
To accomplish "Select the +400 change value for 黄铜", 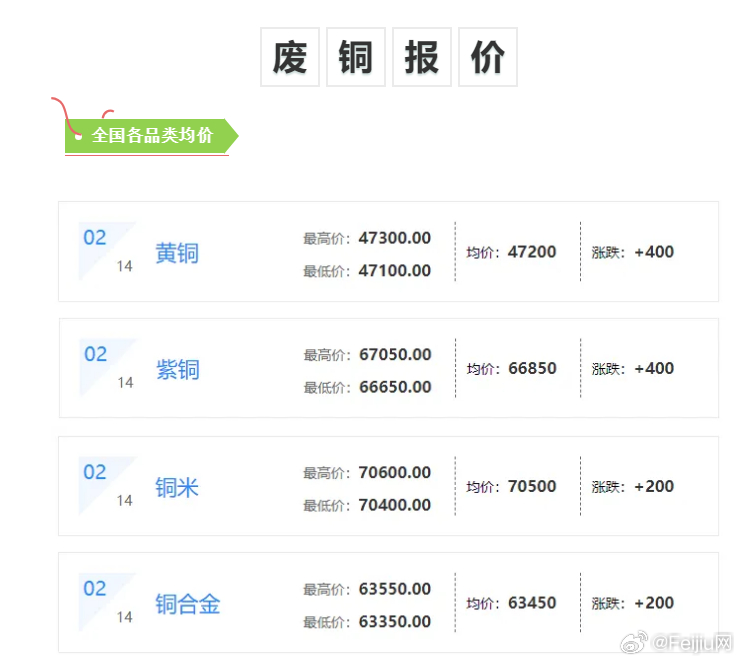I will (654, 252).
